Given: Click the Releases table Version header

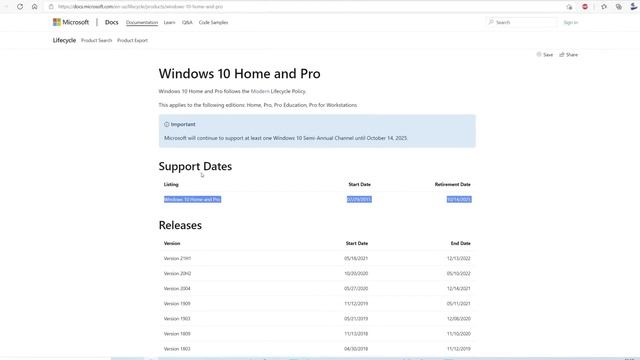Looking at the screenshot, I should coord(172,243).
